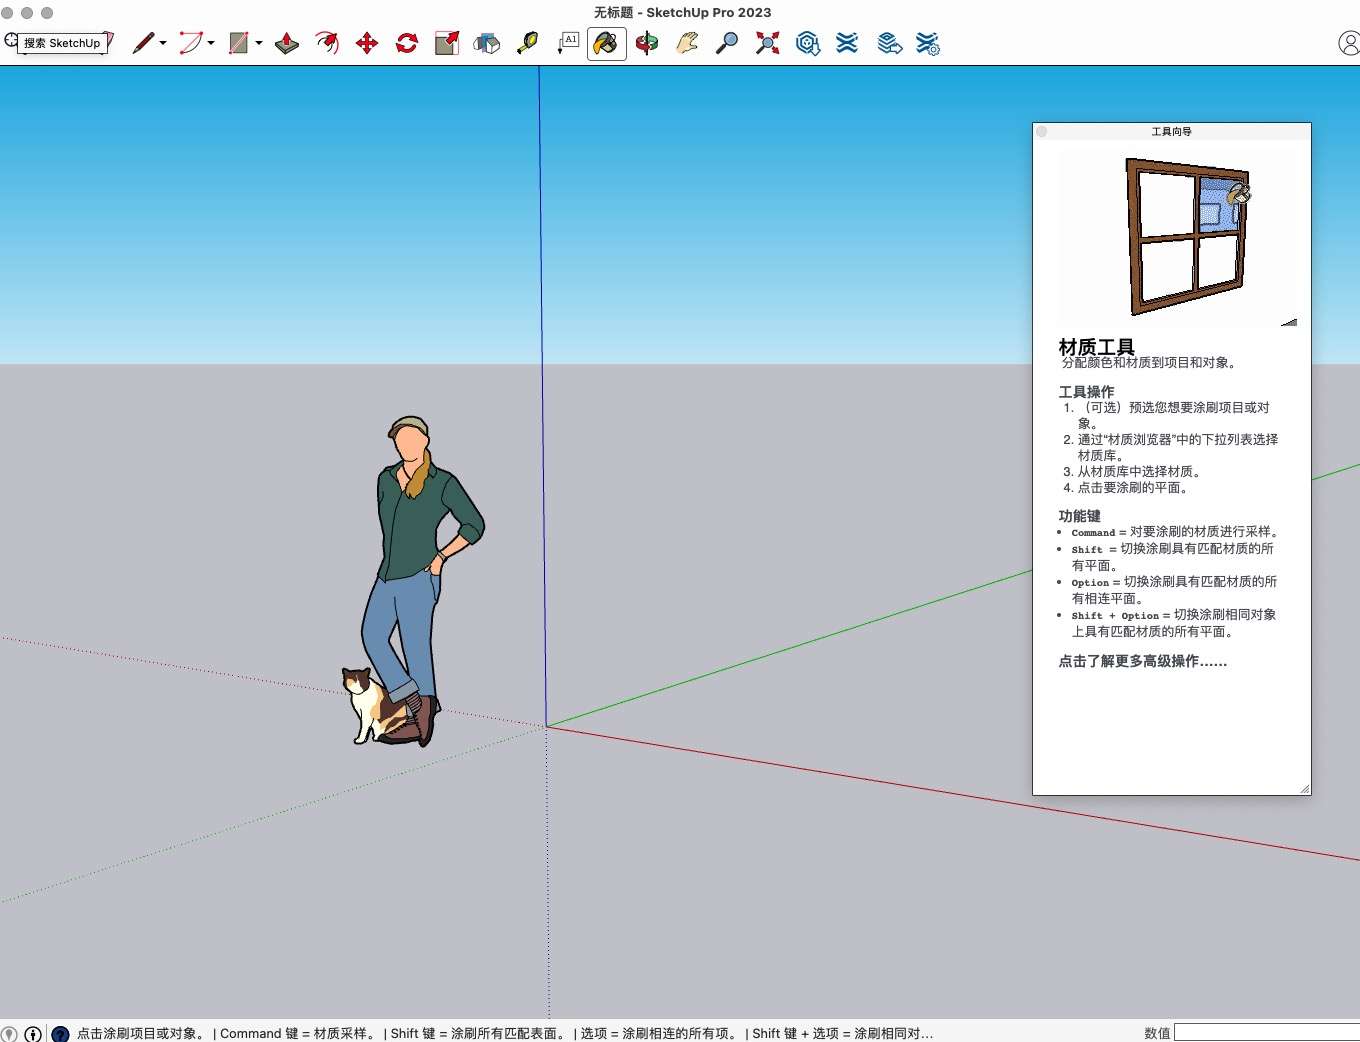This screenshot has height=1042, width=1360.
Task: Open the user account profile icon
Action: click(1349, 43)
